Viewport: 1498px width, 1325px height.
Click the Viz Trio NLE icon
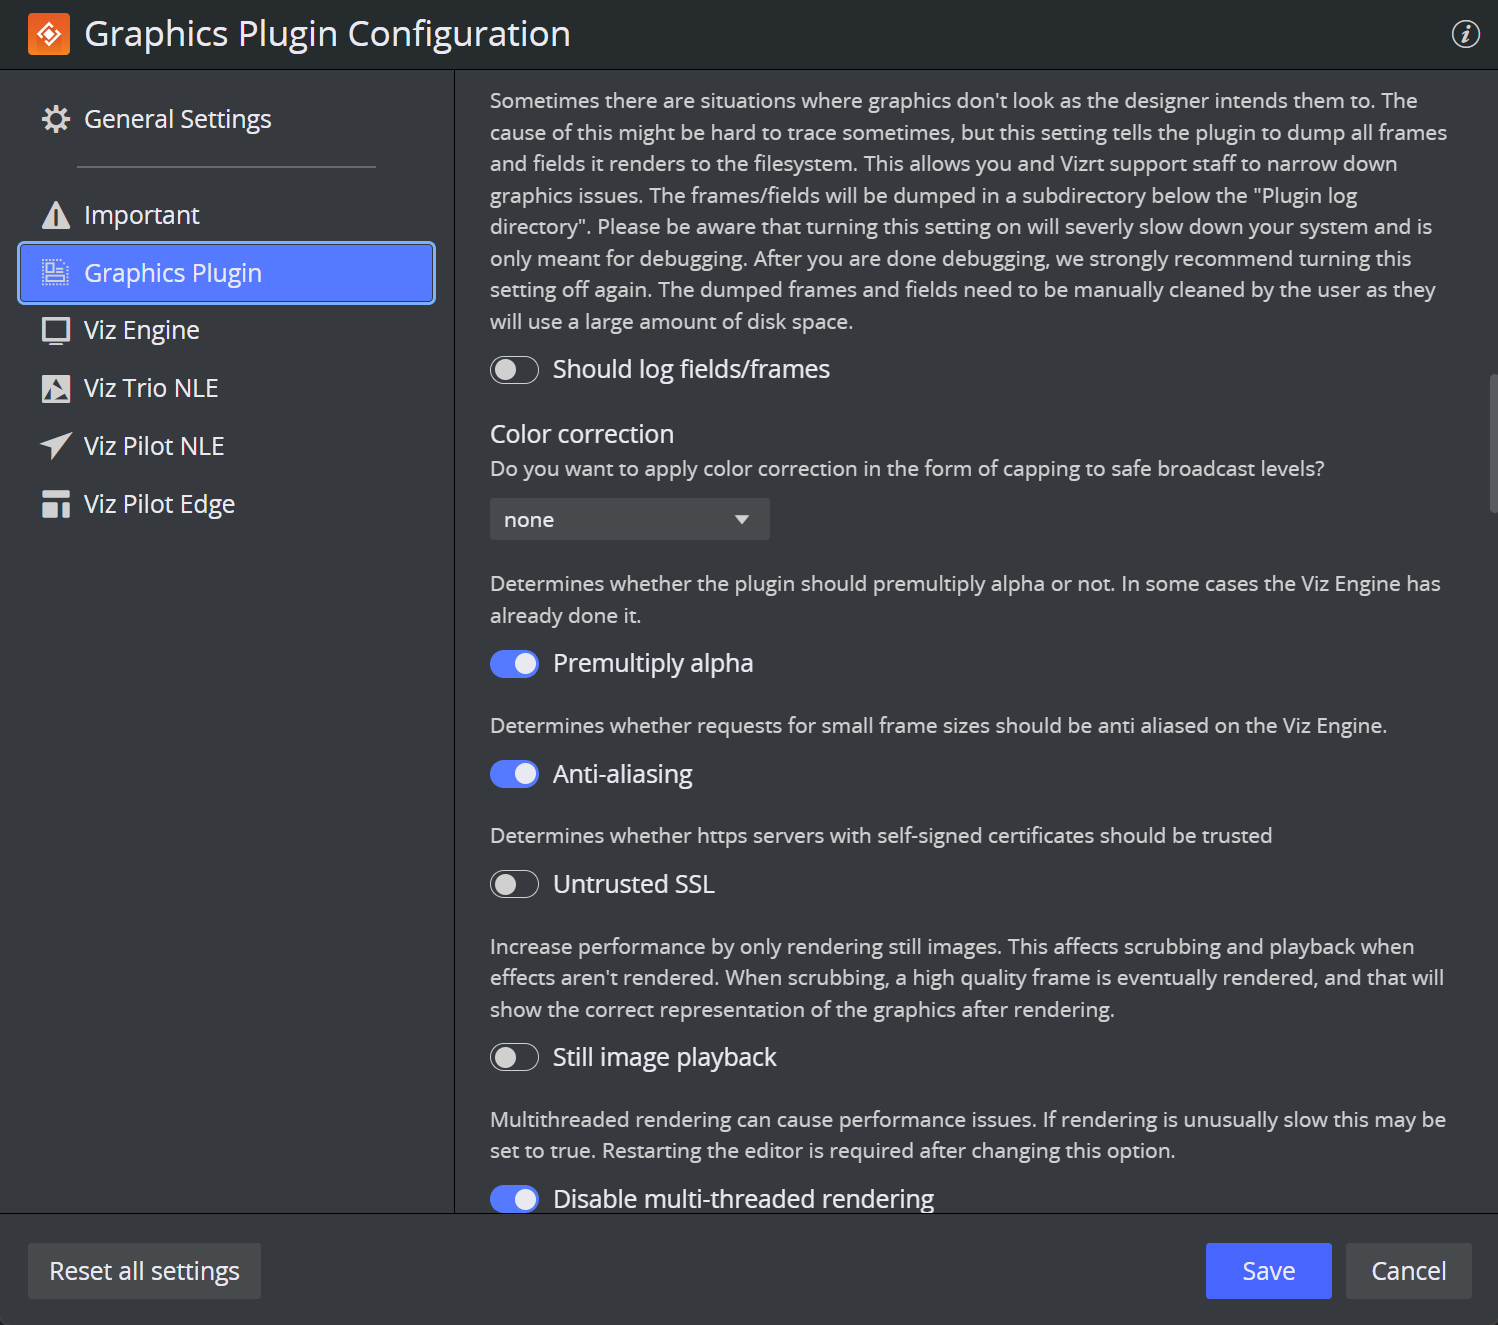pyautogui.click(x=56, y=388)
